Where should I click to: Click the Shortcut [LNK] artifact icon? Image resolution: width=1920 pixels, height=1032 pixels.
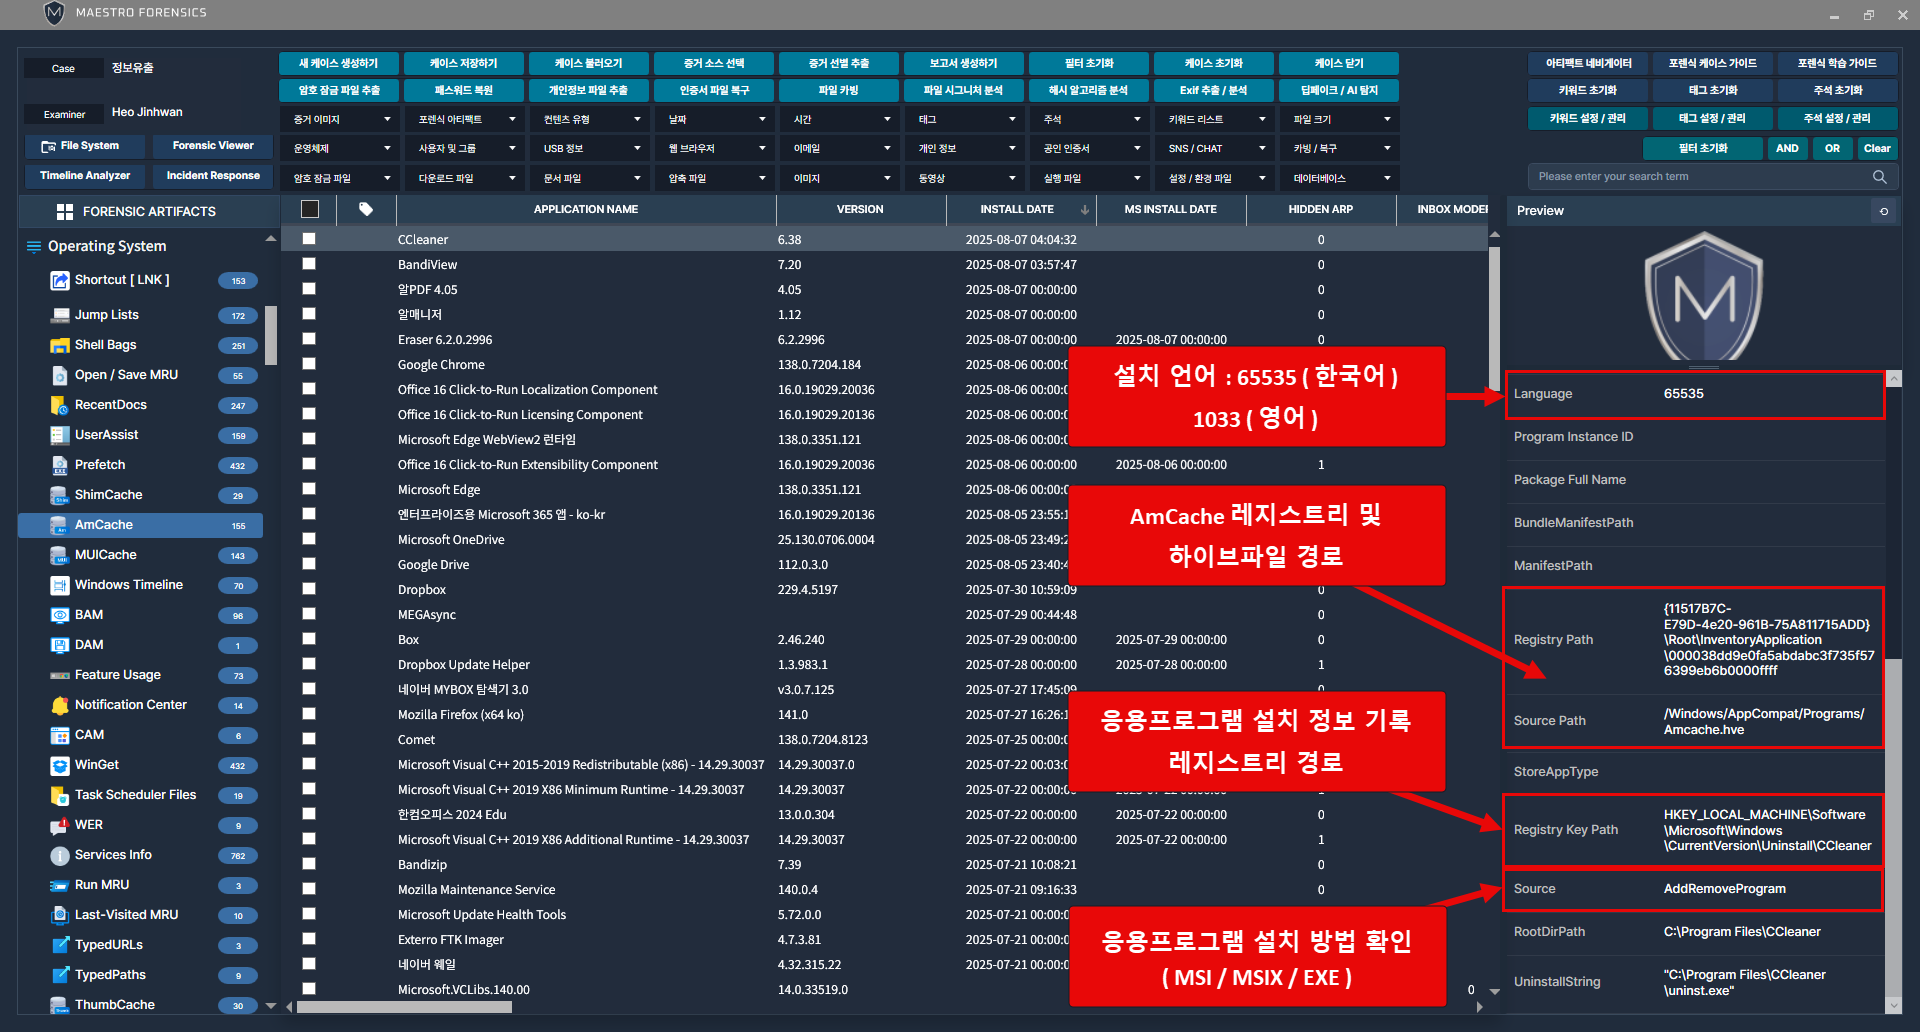pyautogui.click(x=59, y=280)
